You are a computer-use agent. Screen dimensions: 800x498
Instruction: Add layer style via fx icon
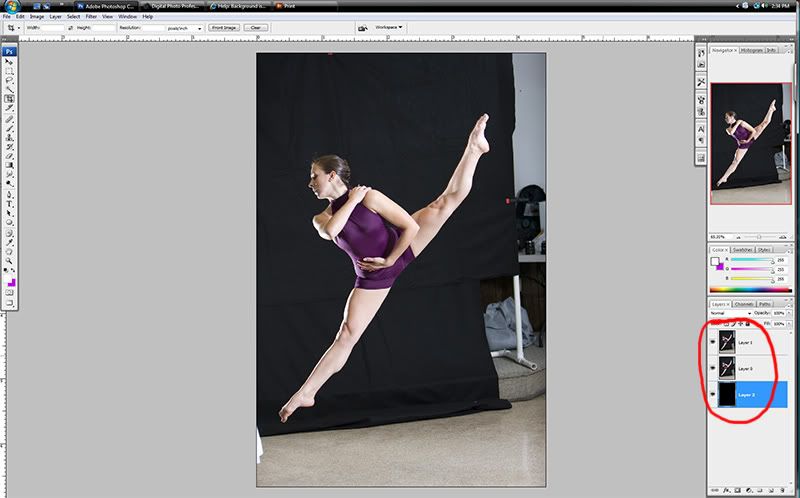coord(727,490)
